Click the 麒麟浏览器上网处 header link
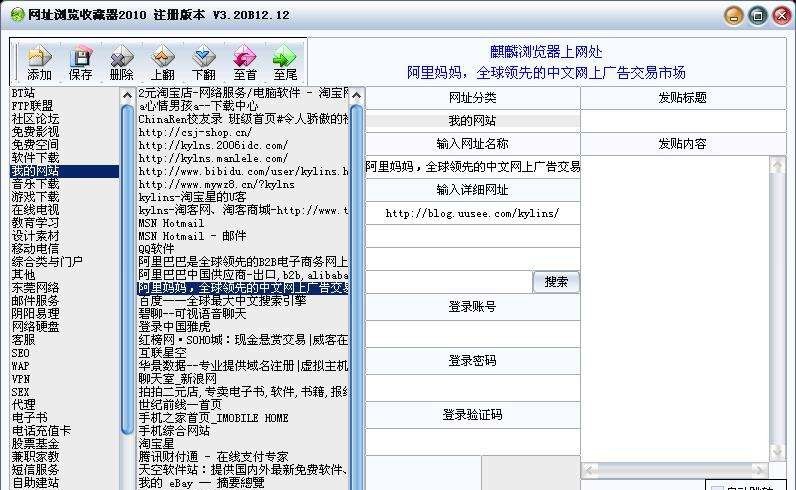Screen dimensions: 796x490 [546, 52]
